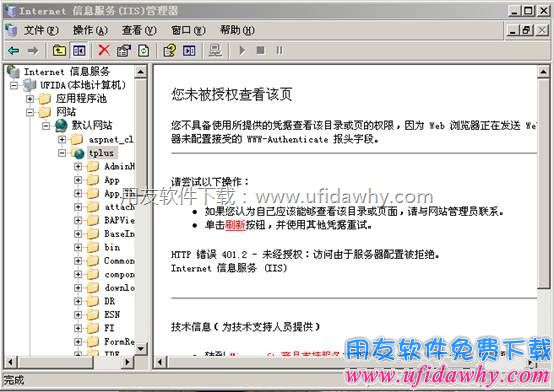Expand the Common folder node
The image size is (554, 392).
(78, 261)
